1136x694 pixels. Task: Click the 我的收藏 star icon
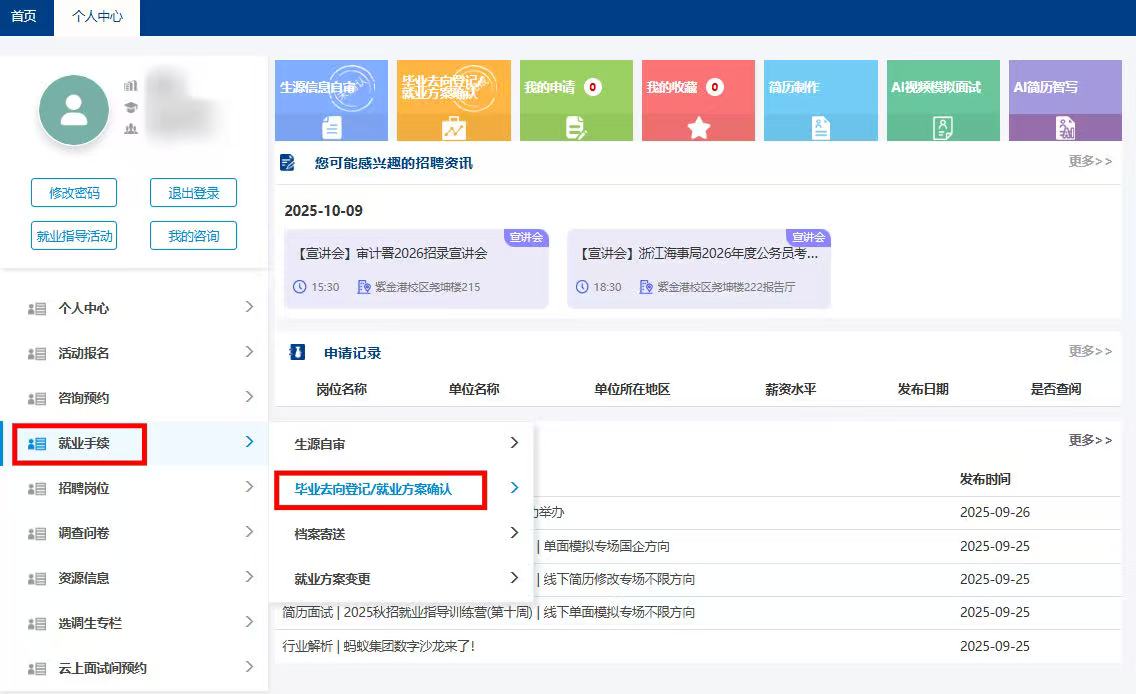tap(698, 127)
